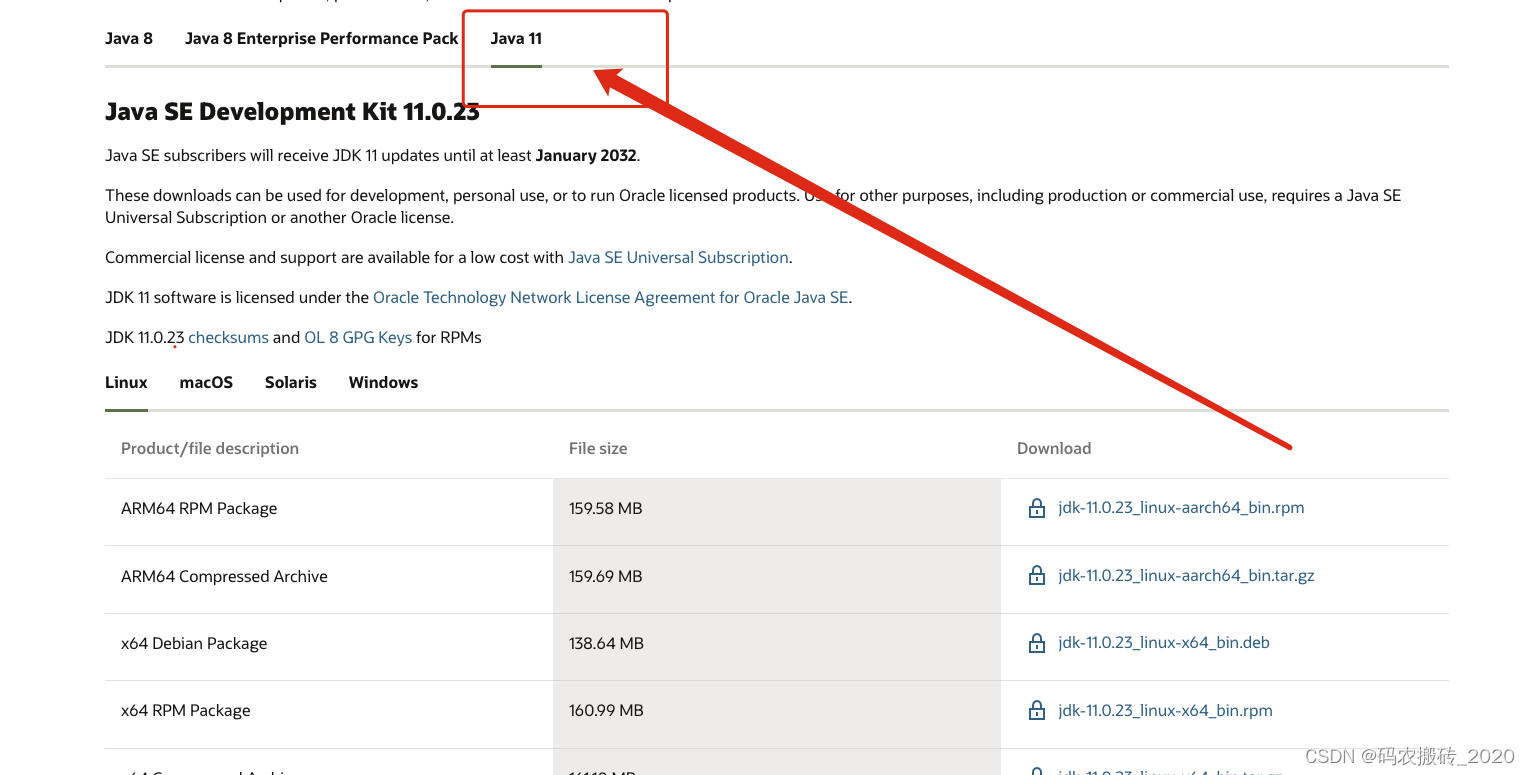This screenshot has height=775, width=1530.
Task: Click lock icon beside x64_bin.rpm download
Action: click(x=1037, y=711)
